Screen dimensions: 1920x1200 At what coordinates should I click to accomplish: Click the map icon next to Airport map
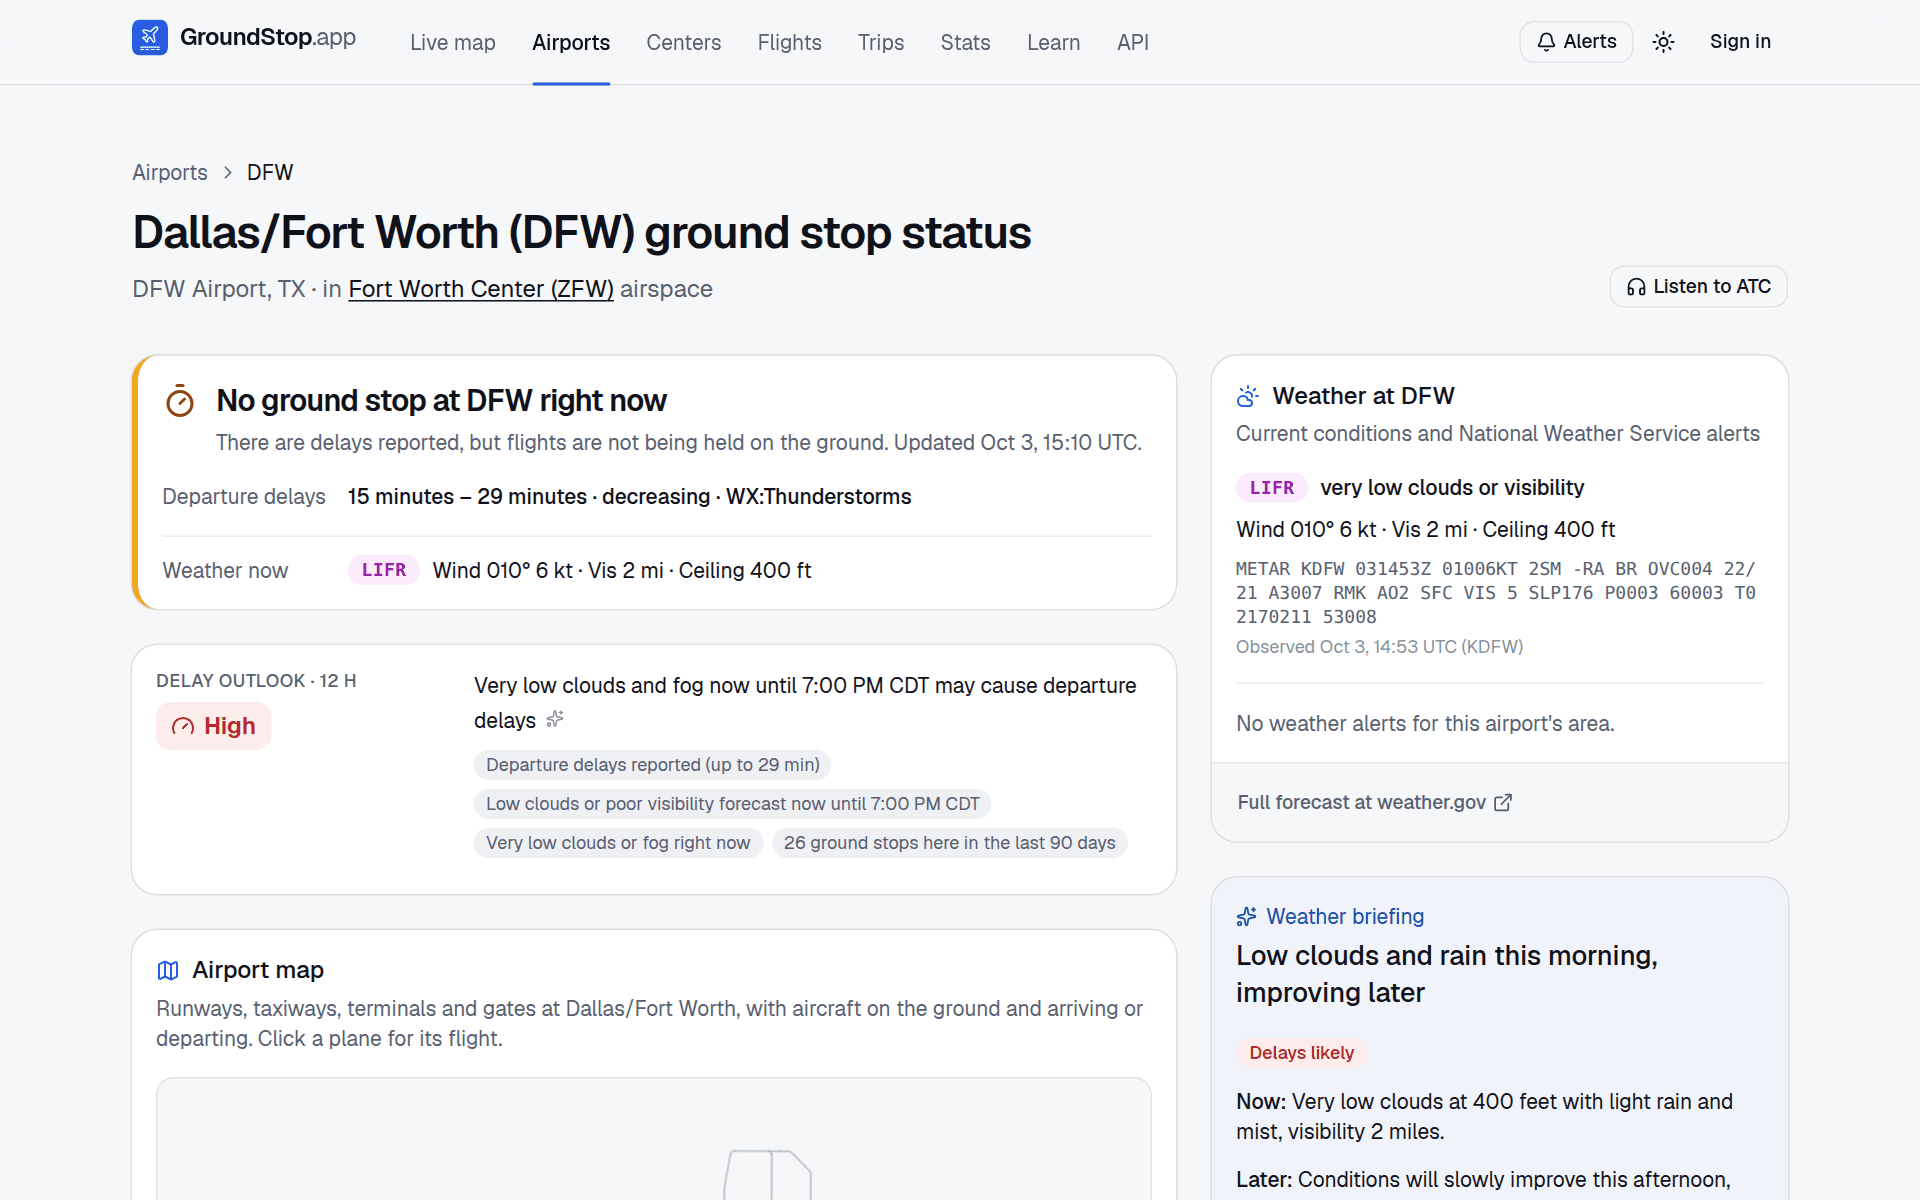tap(168, 970)
